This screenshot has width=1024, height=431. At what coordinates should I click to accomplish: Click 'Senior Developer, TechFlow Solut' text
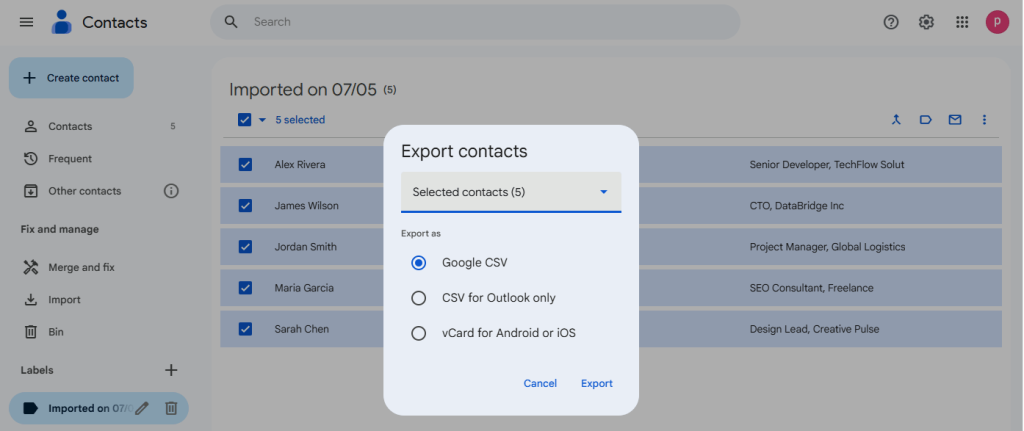point(827,165)
